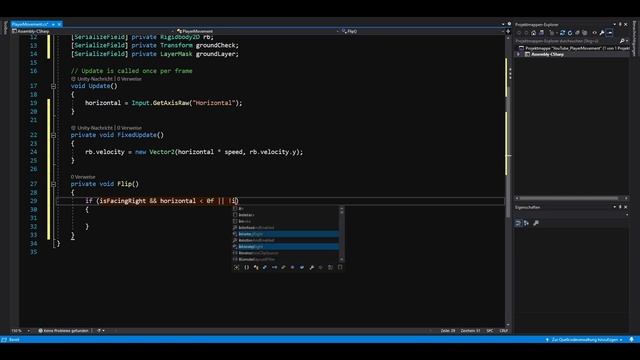This screenshot has width=640, height=360.
Task: Click the Projektmappen-Explorer horizontal scrollbar
Action: point(569,198)
